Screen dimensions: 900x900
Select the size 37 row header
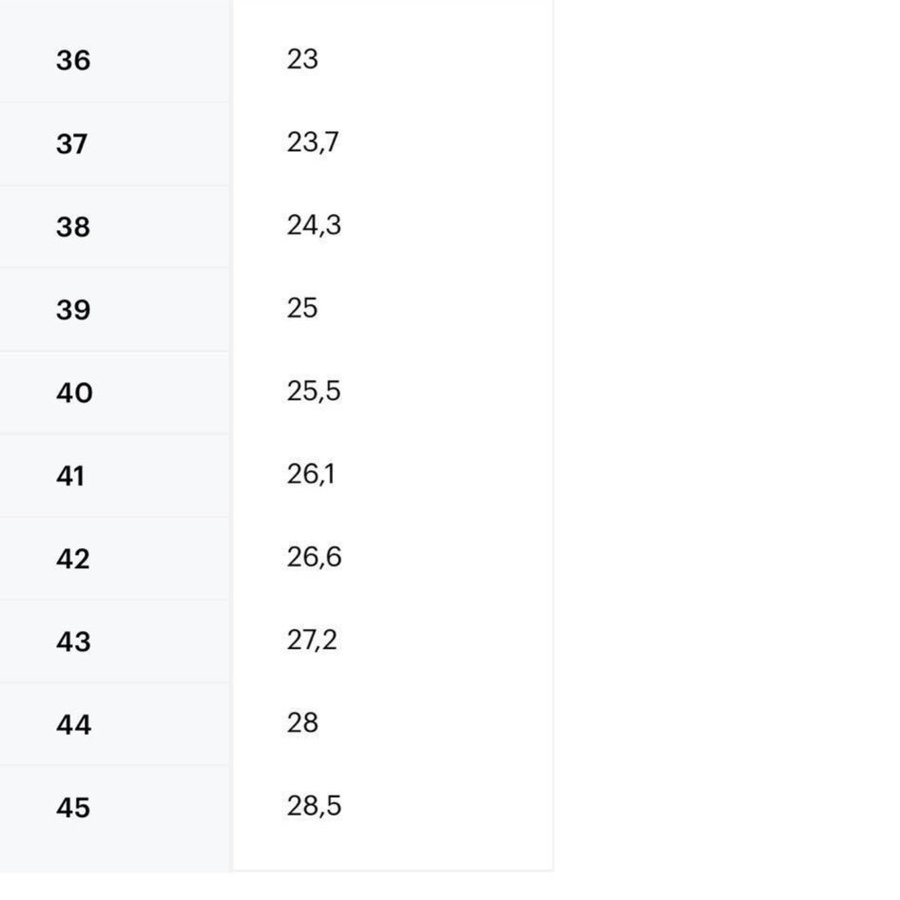coord(72,144)
